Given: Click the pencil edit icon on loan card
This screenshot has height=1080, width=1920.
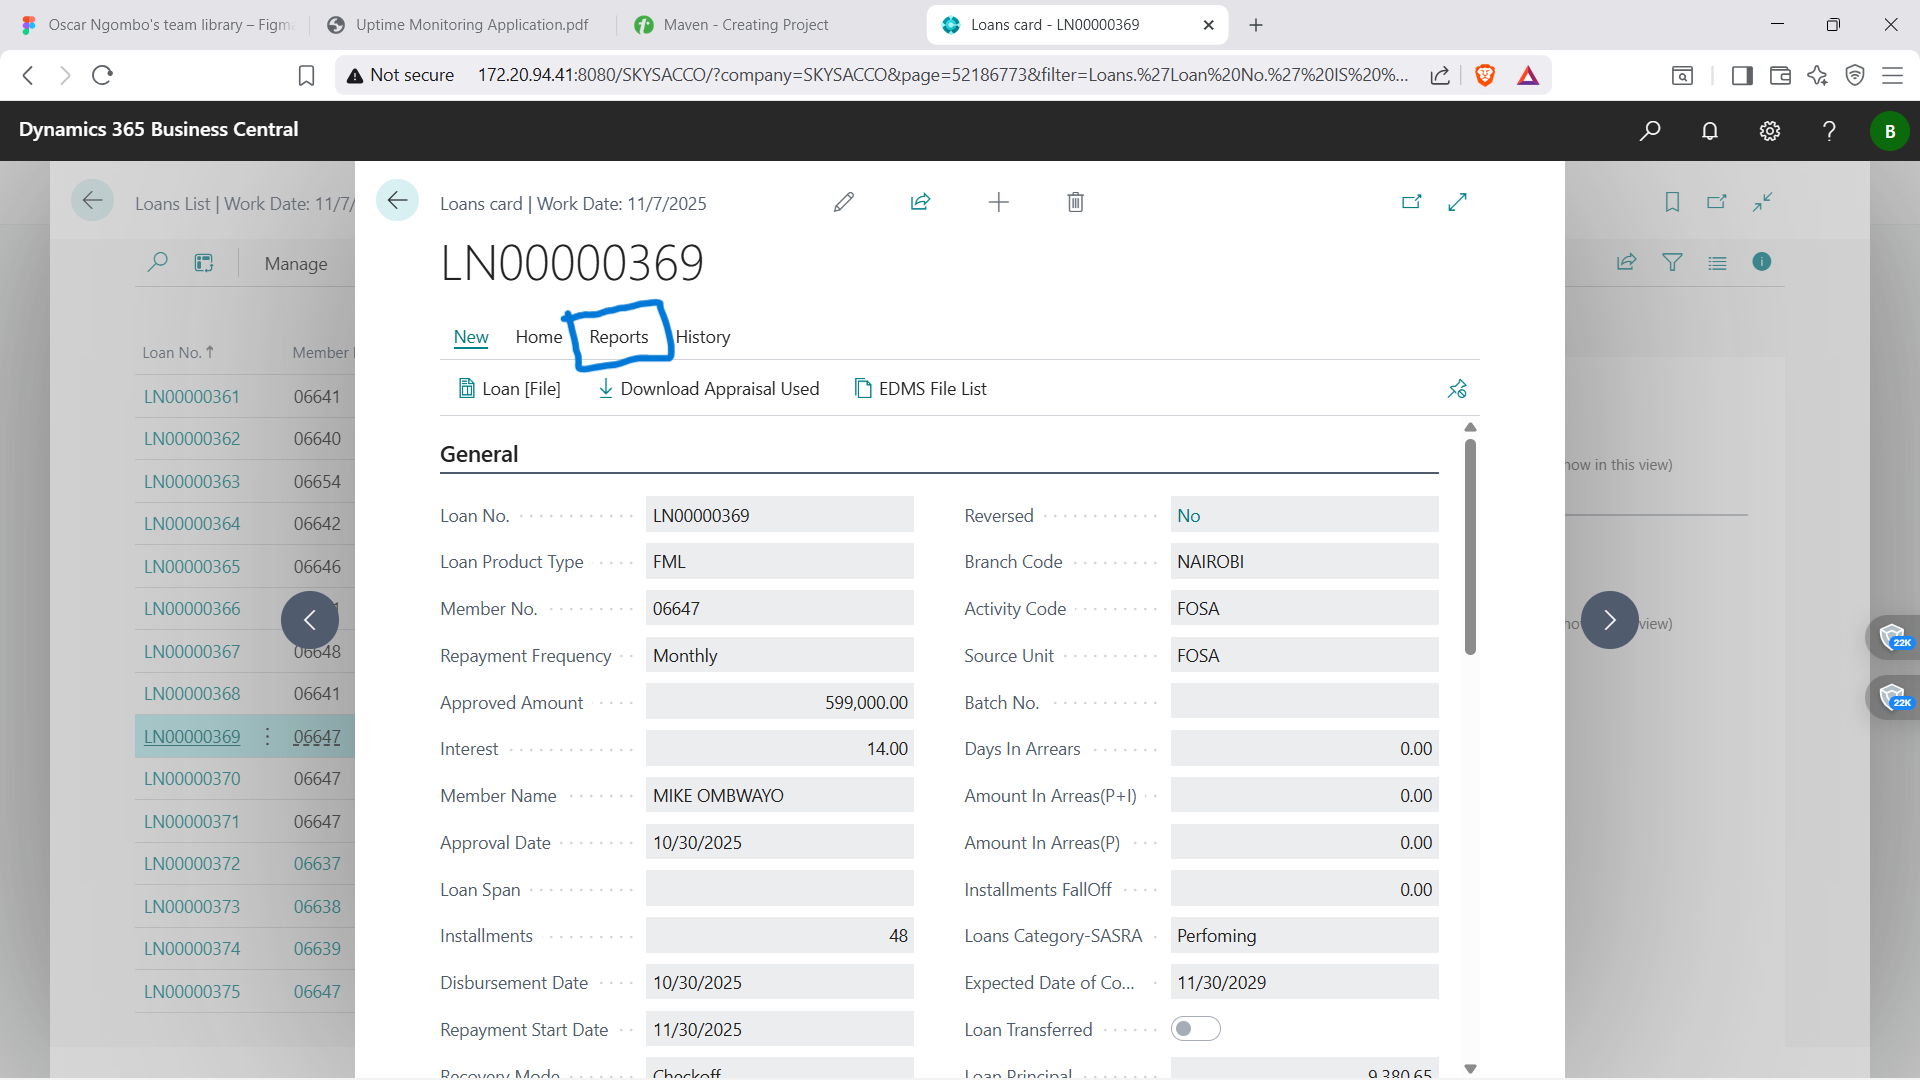Looking at the screenshot, I should (843, 203).
